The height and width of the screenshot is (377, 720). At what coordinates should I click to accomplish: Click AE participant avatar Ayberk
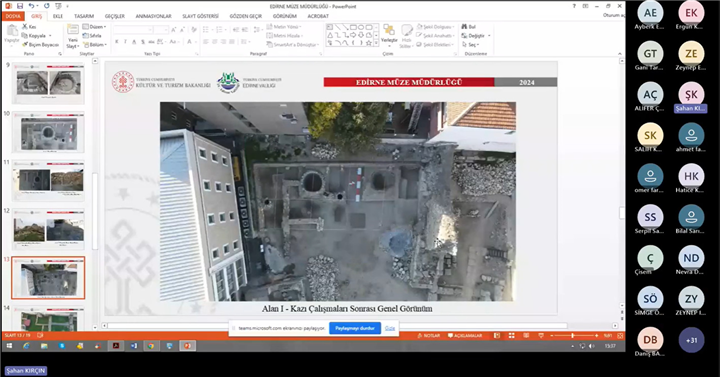650,13
